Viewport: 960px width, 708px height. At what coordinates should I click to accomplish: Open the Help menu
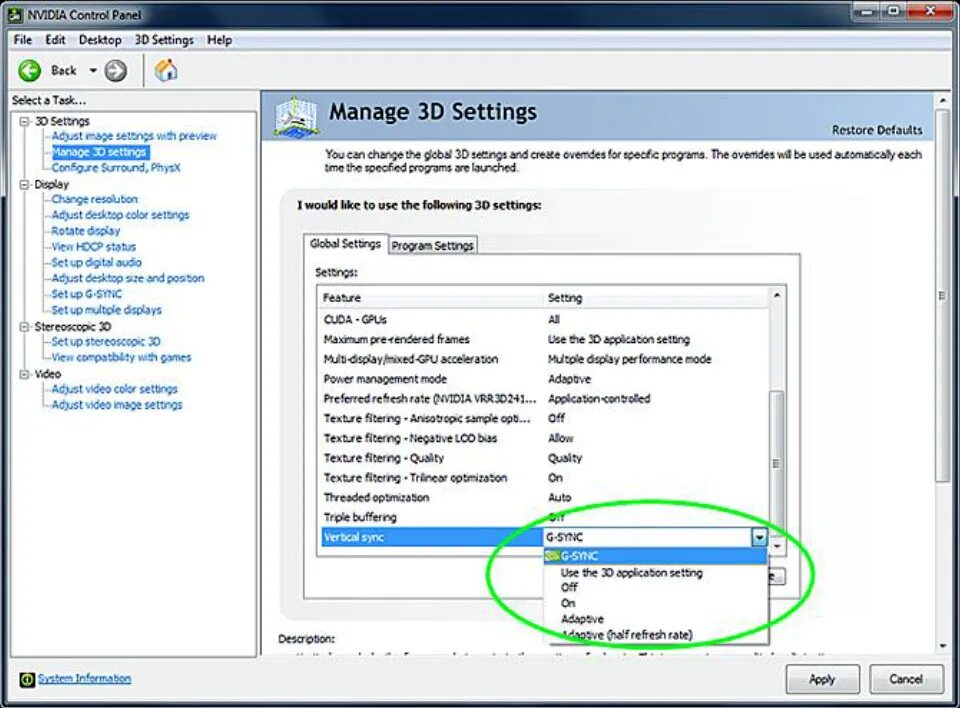pyautogui.click(x=219, y=40)
